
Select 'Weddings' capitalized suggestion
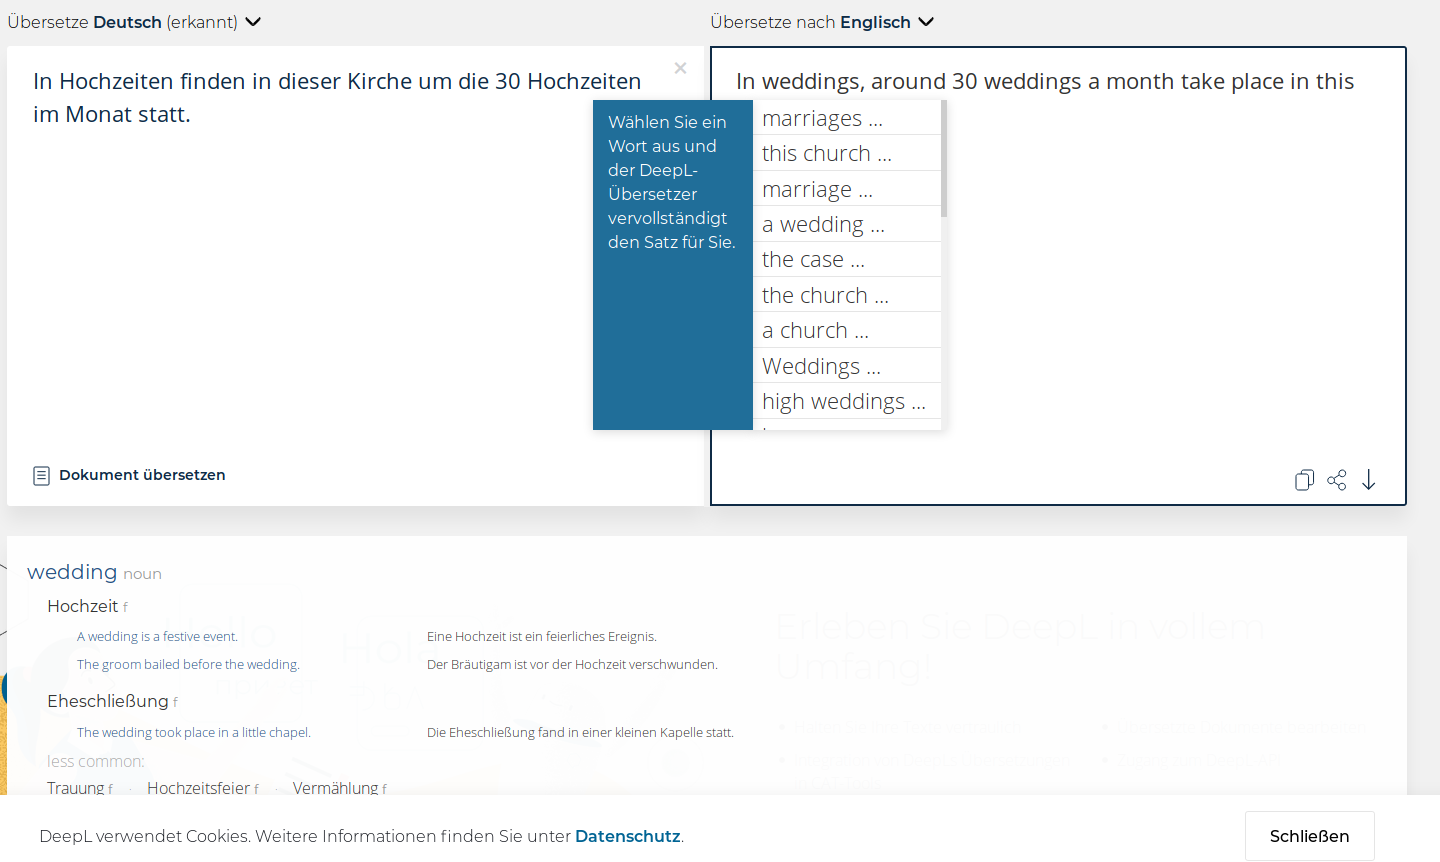pos(821,367)
